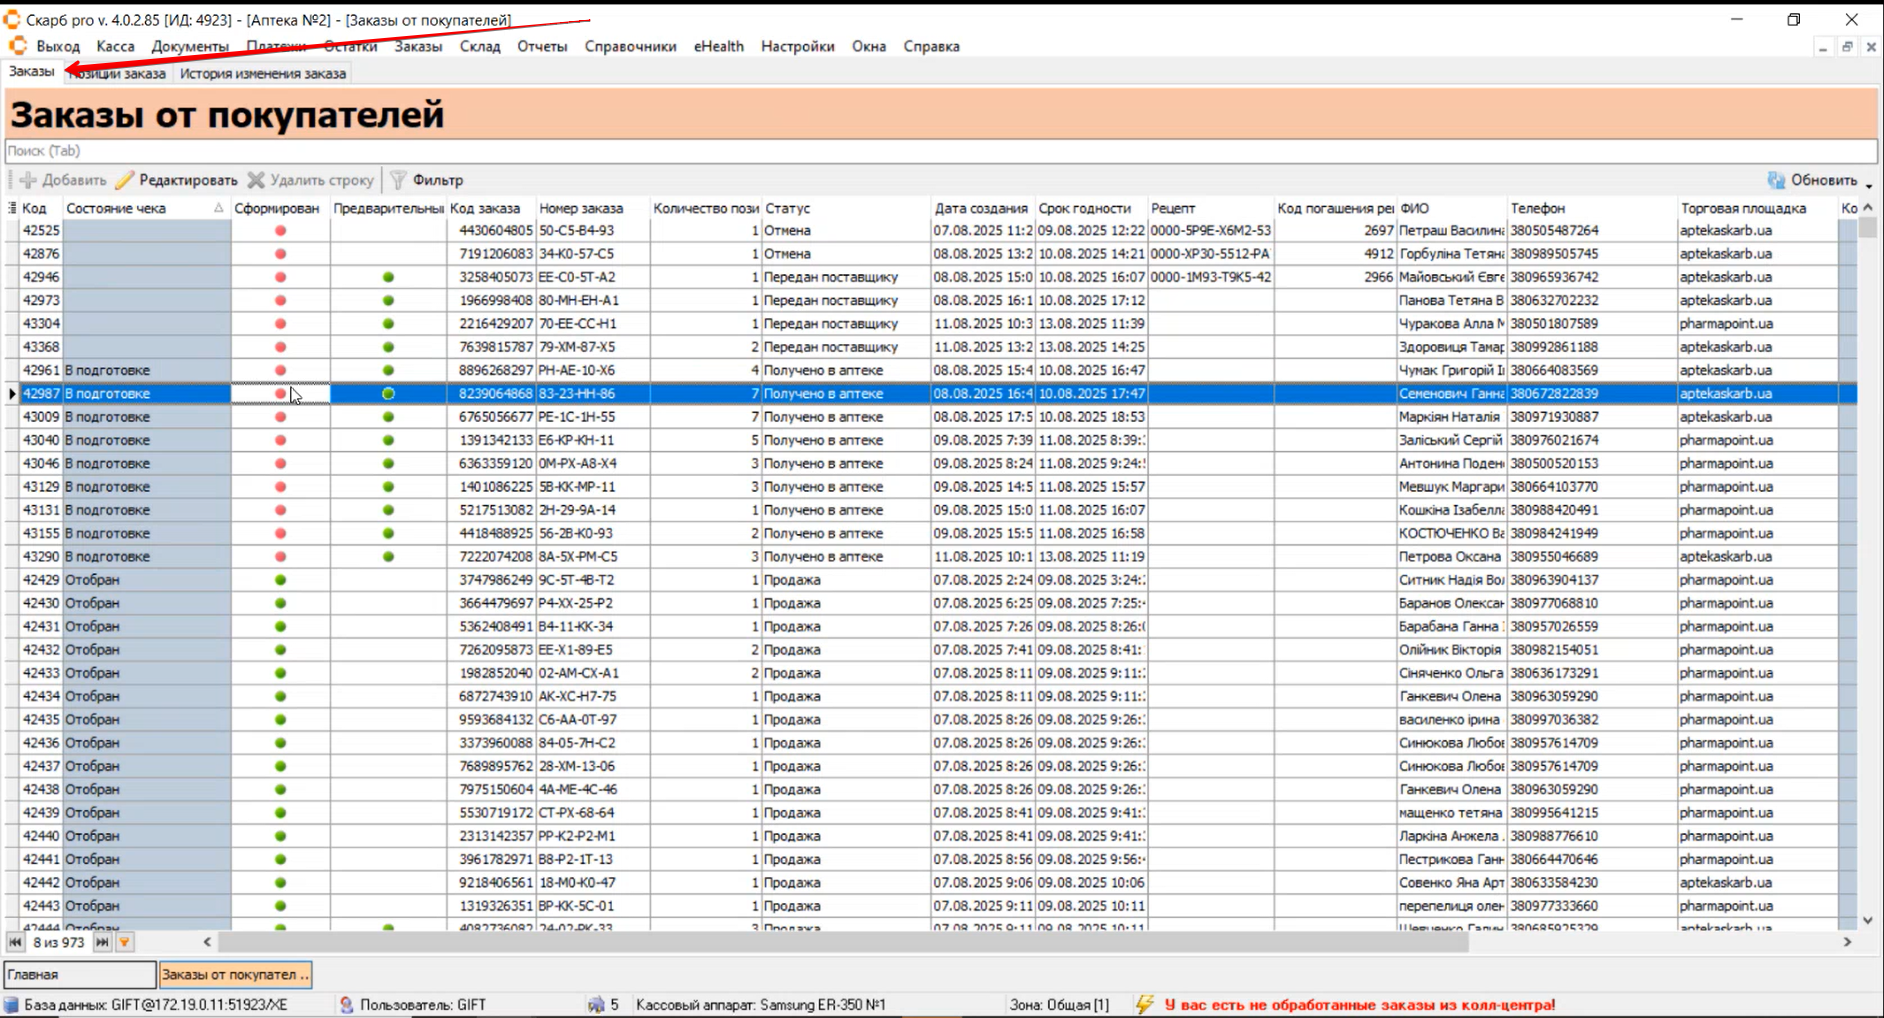Viewport: 1884px width, 1018px height.
Task: Open the eHealth menu
Action: pos(718,46)
